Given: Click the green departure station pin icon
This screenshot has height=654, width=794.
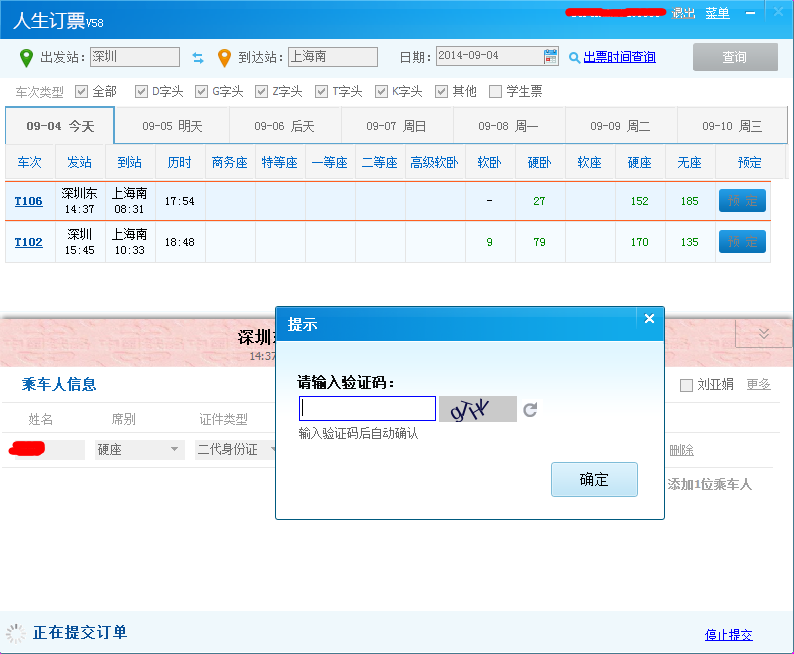Looking at the screenshot, I should 26,57.
